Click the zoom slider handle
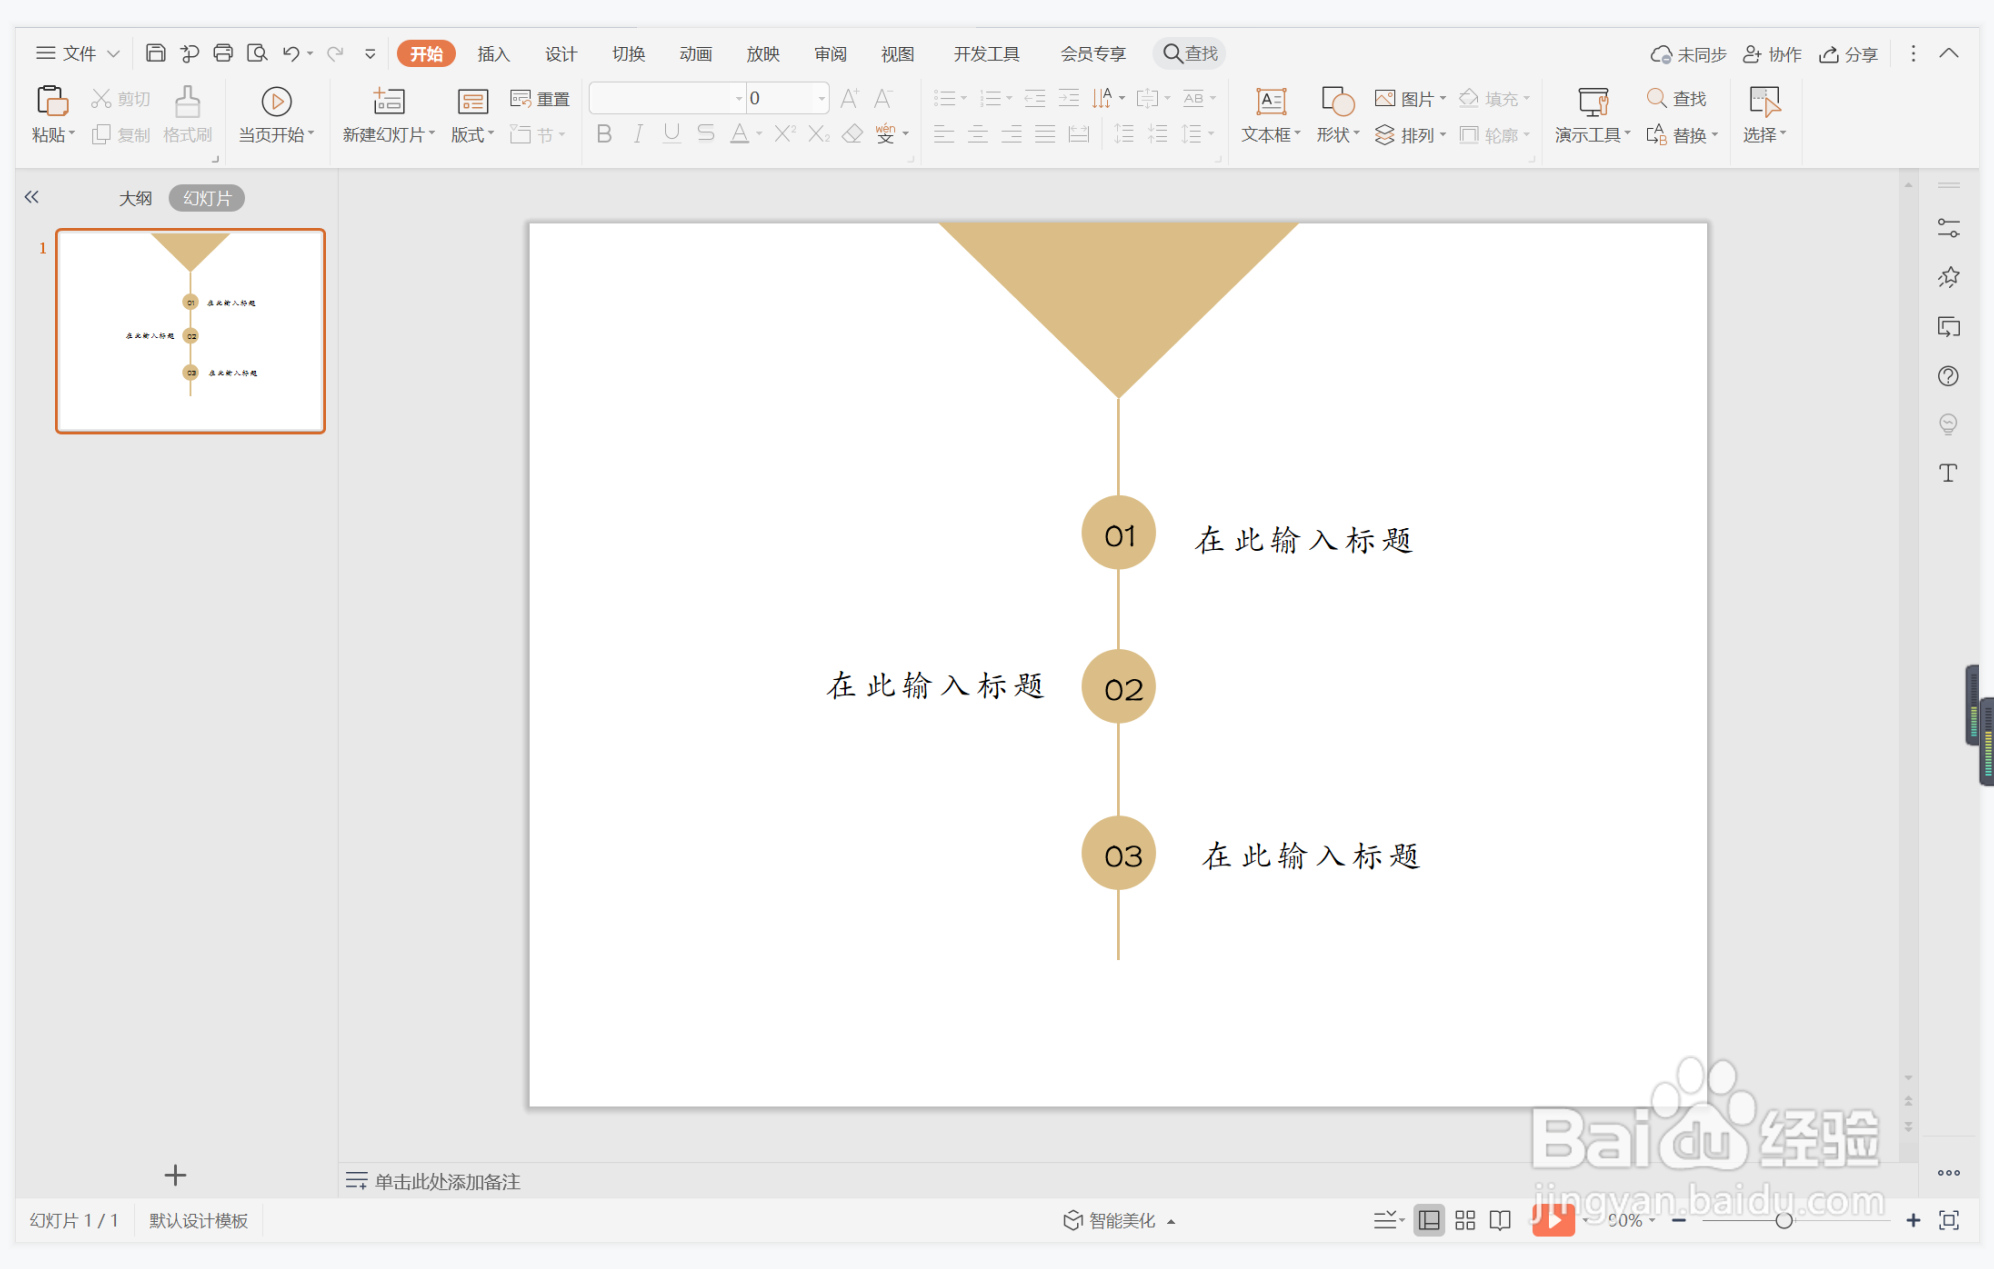The height and width of the screenshot is (1269, 1994). 1783,1220
